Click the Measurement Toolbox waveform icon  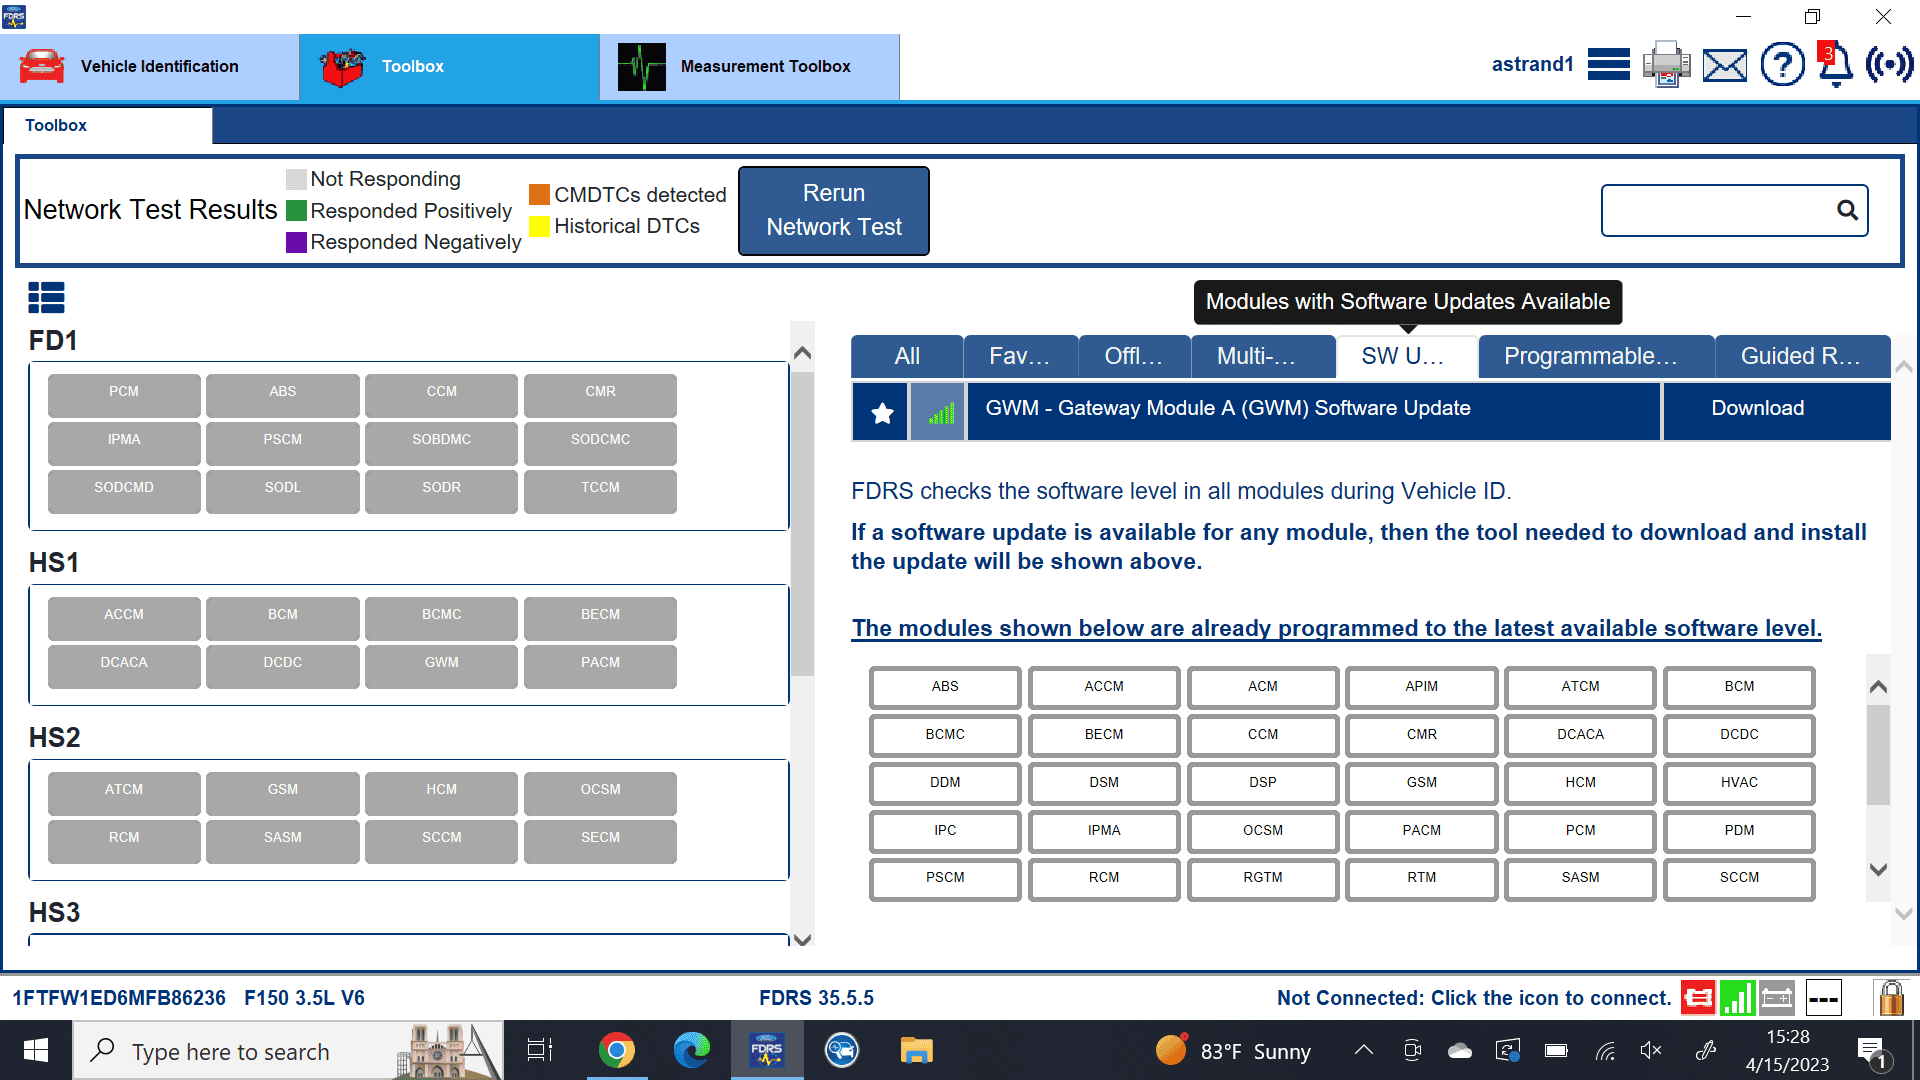point(642,66)
